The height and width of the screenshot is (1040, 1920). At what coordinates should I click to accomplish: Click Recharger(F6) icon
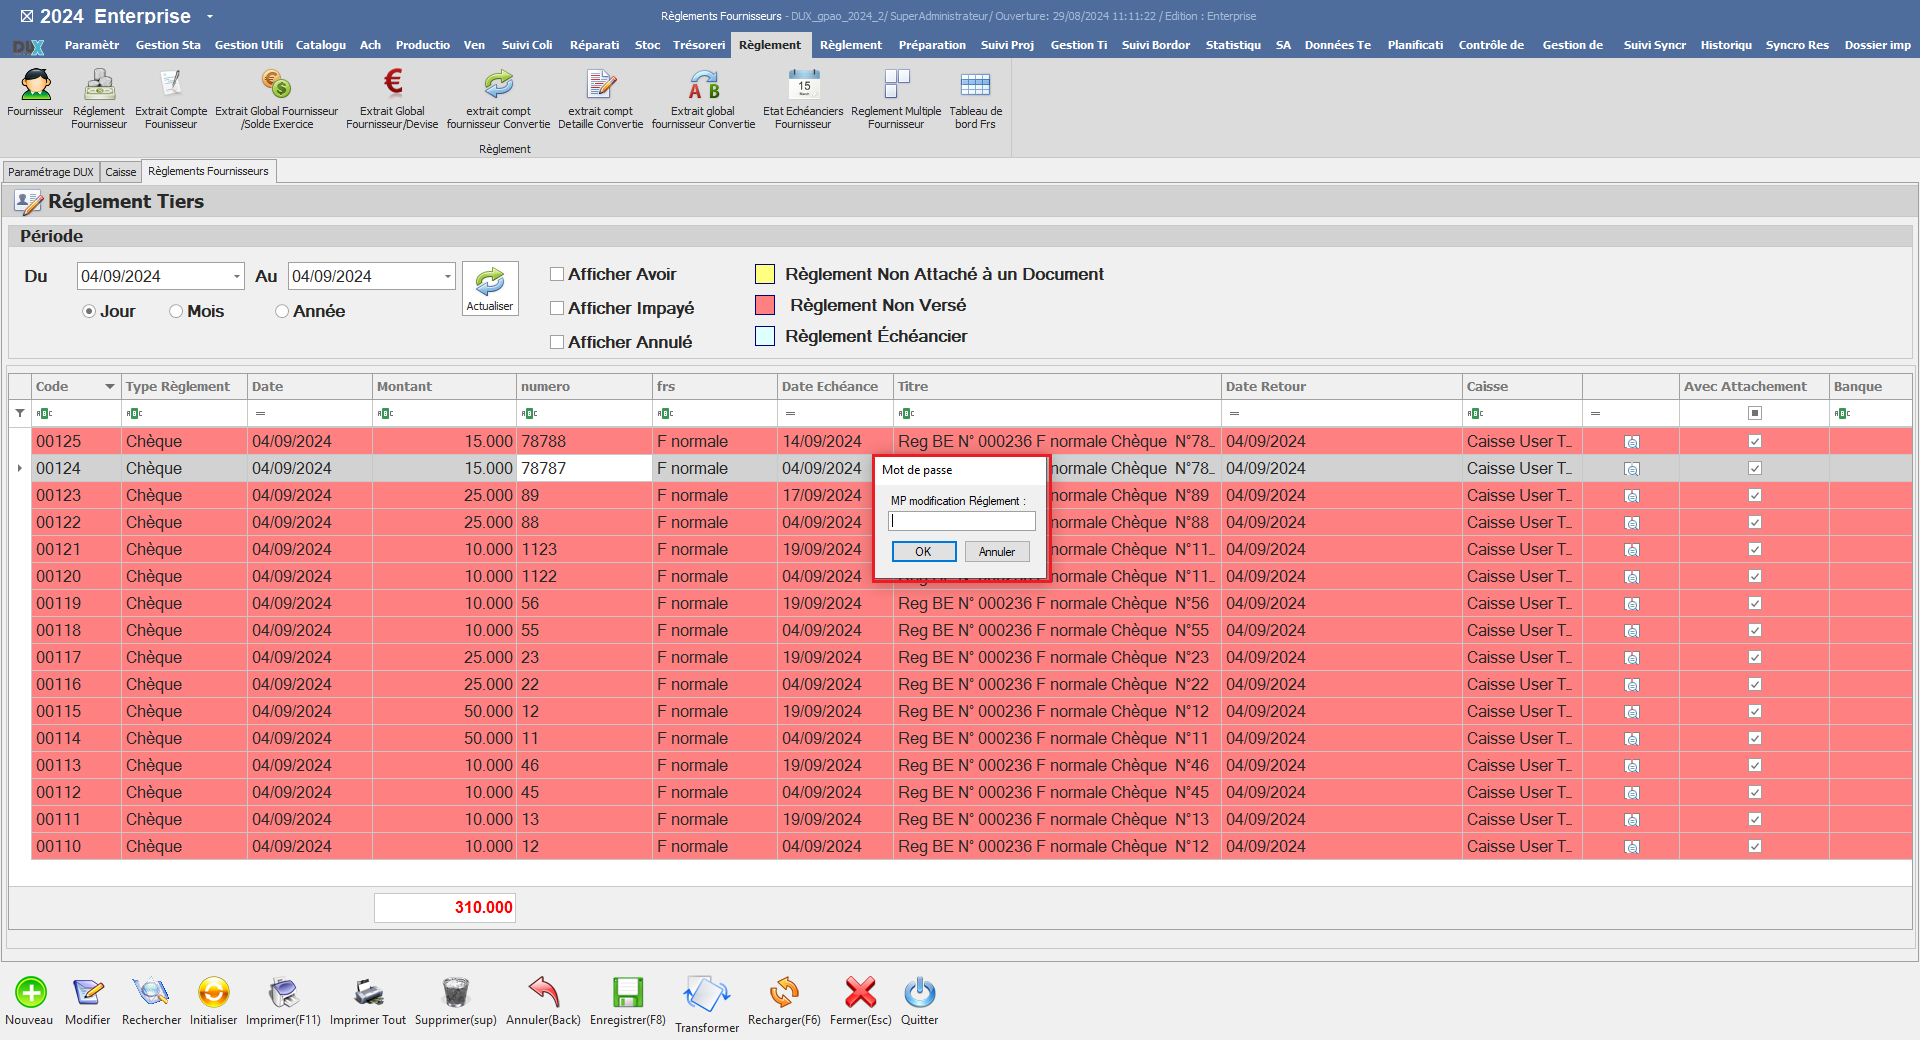(784, 992)
